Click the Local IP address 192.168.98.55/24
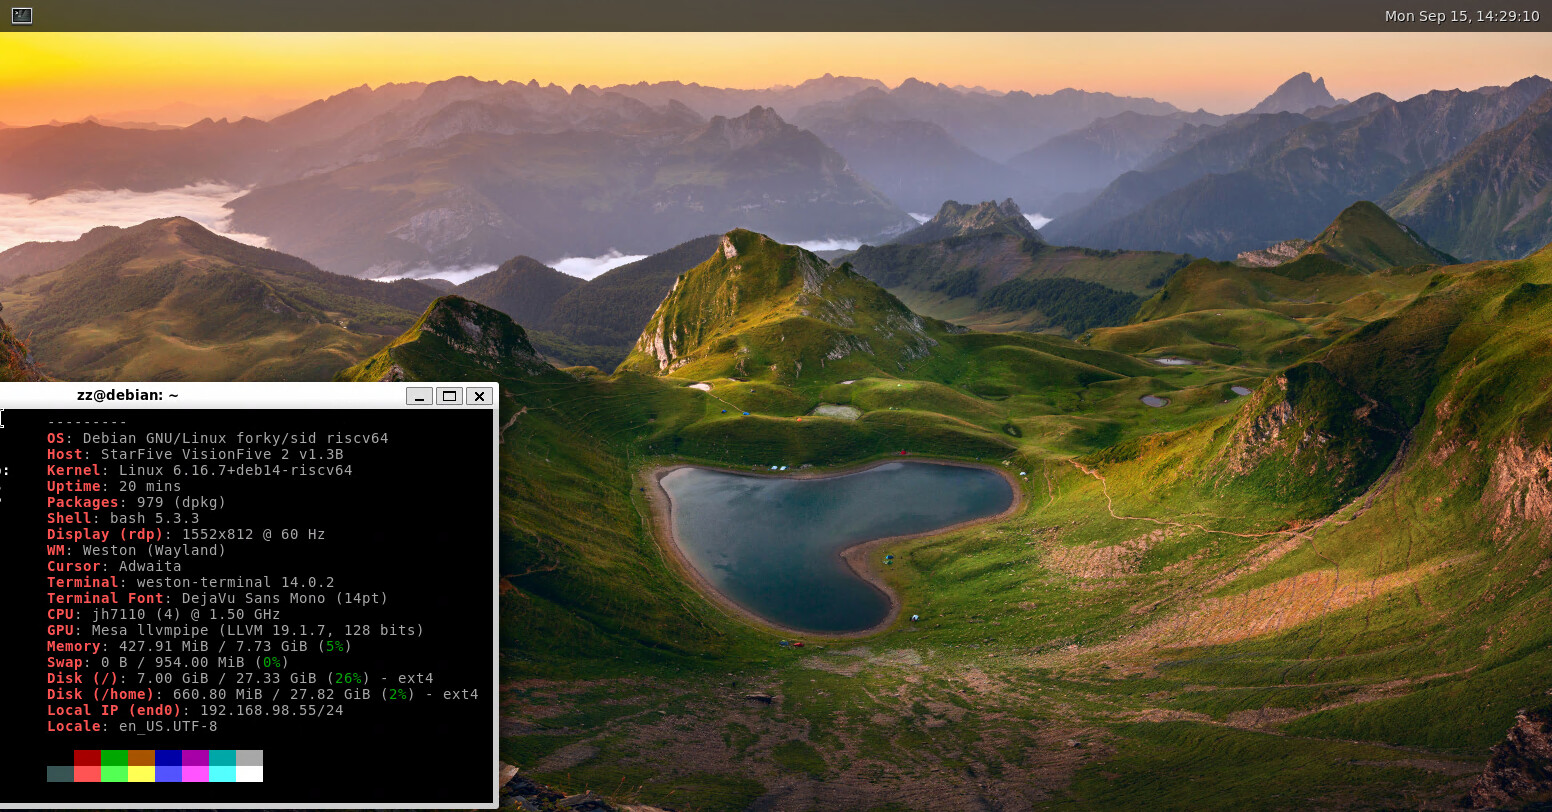 point(271,710)
